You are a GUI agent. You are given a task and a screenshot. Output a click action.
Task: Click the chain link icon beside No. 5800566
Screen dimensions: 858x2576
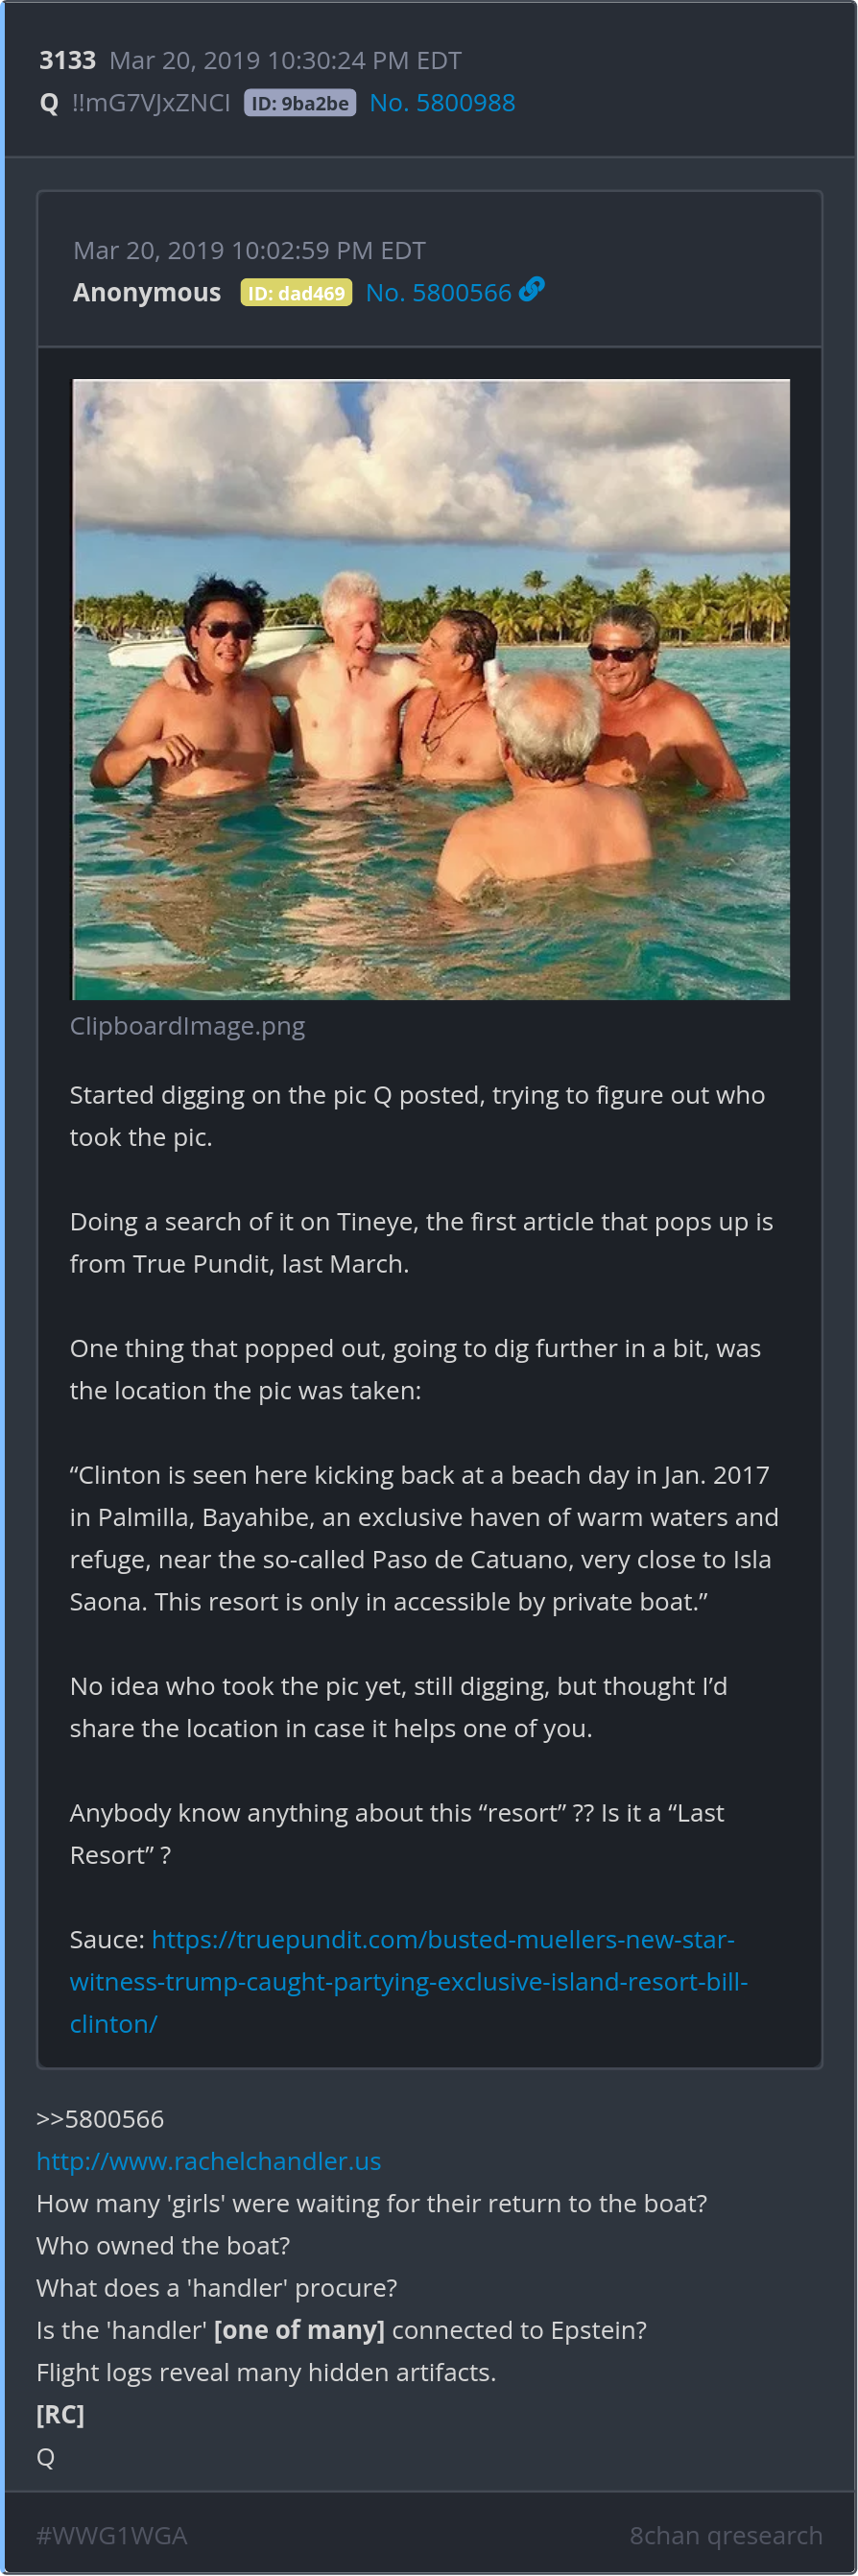pos(532,290)
